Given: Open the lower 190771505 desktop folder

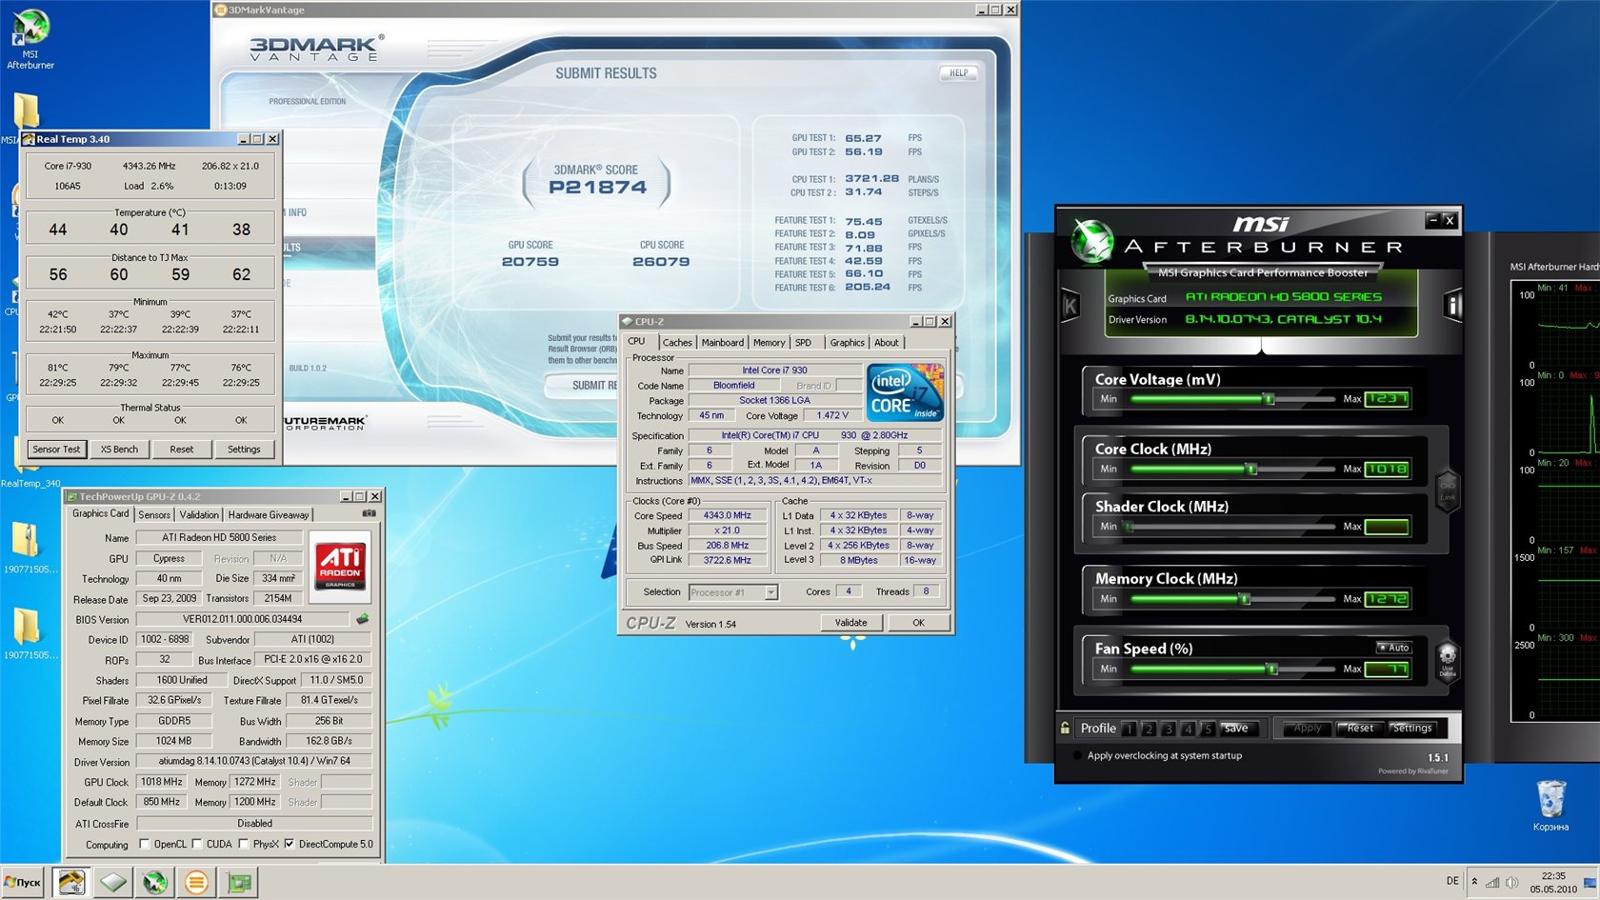Looking at the screenshot, I should pyautogui.click(x=30, y=633).
